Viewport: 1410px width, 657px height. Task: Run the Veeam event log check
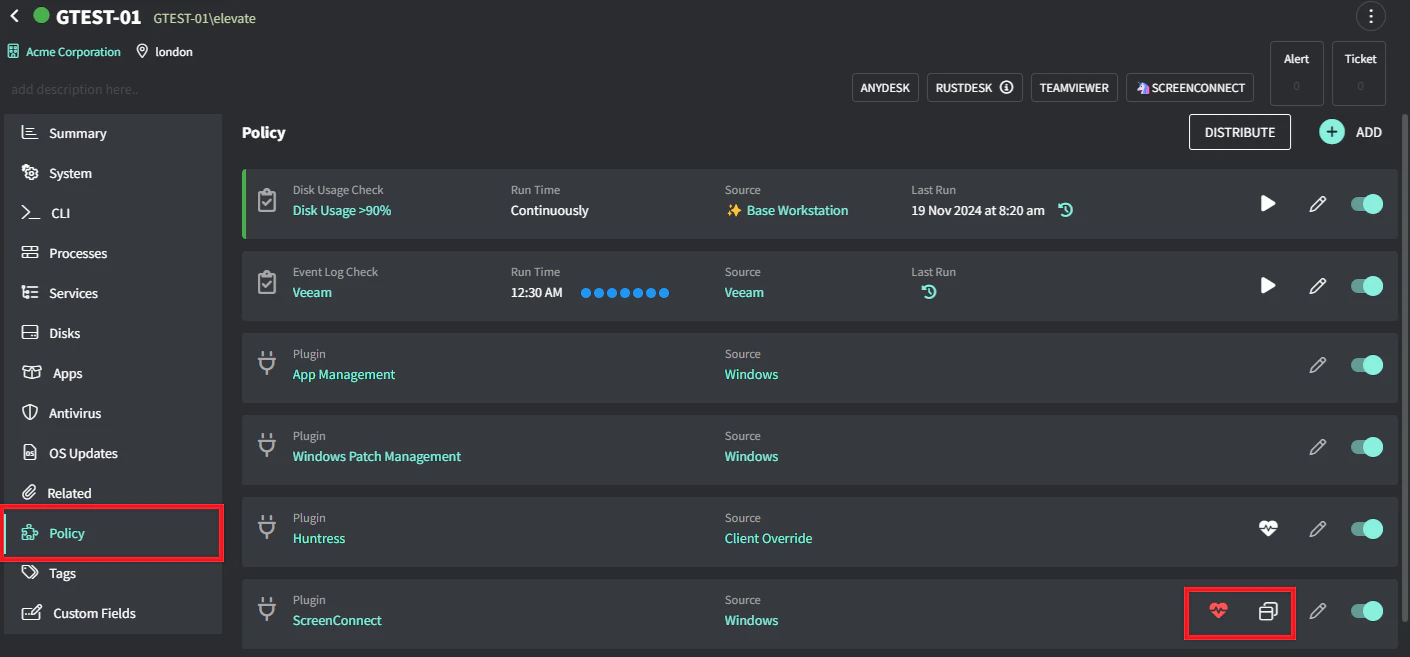pyautogui.click(x=1268, y=285)
